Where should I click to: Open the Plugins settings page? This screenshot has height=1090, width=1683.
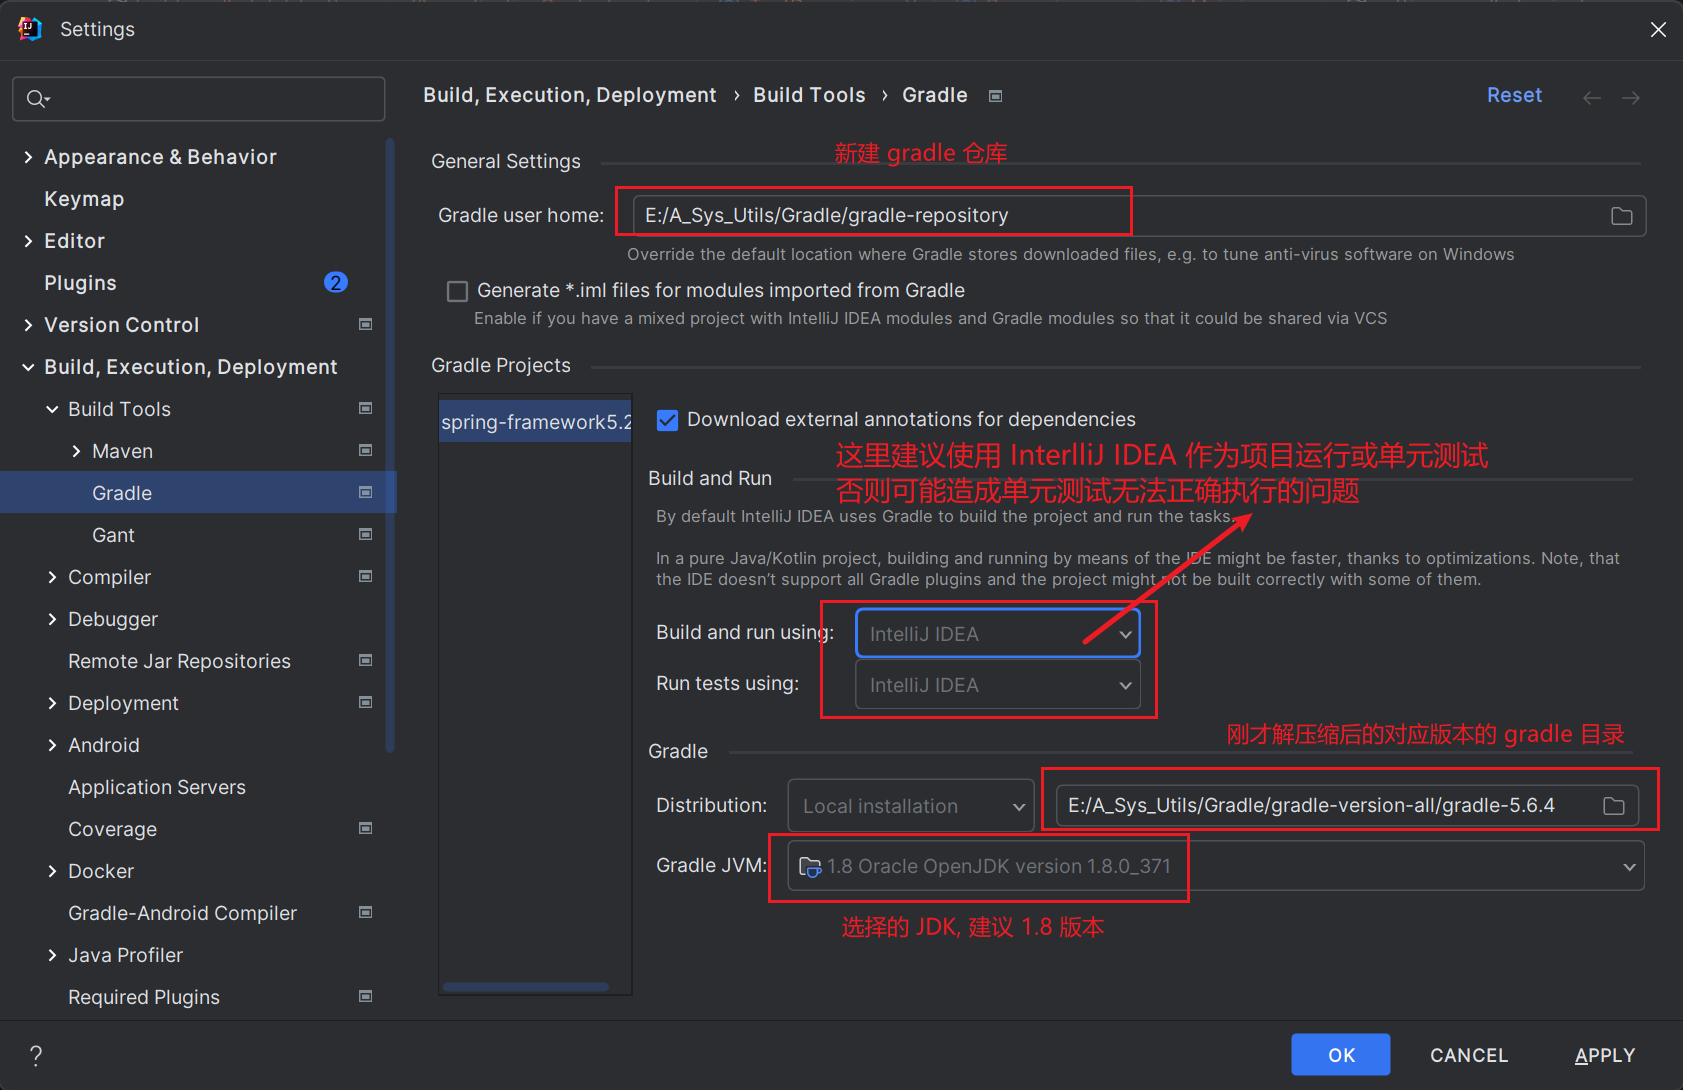click(x=80, y=283)
